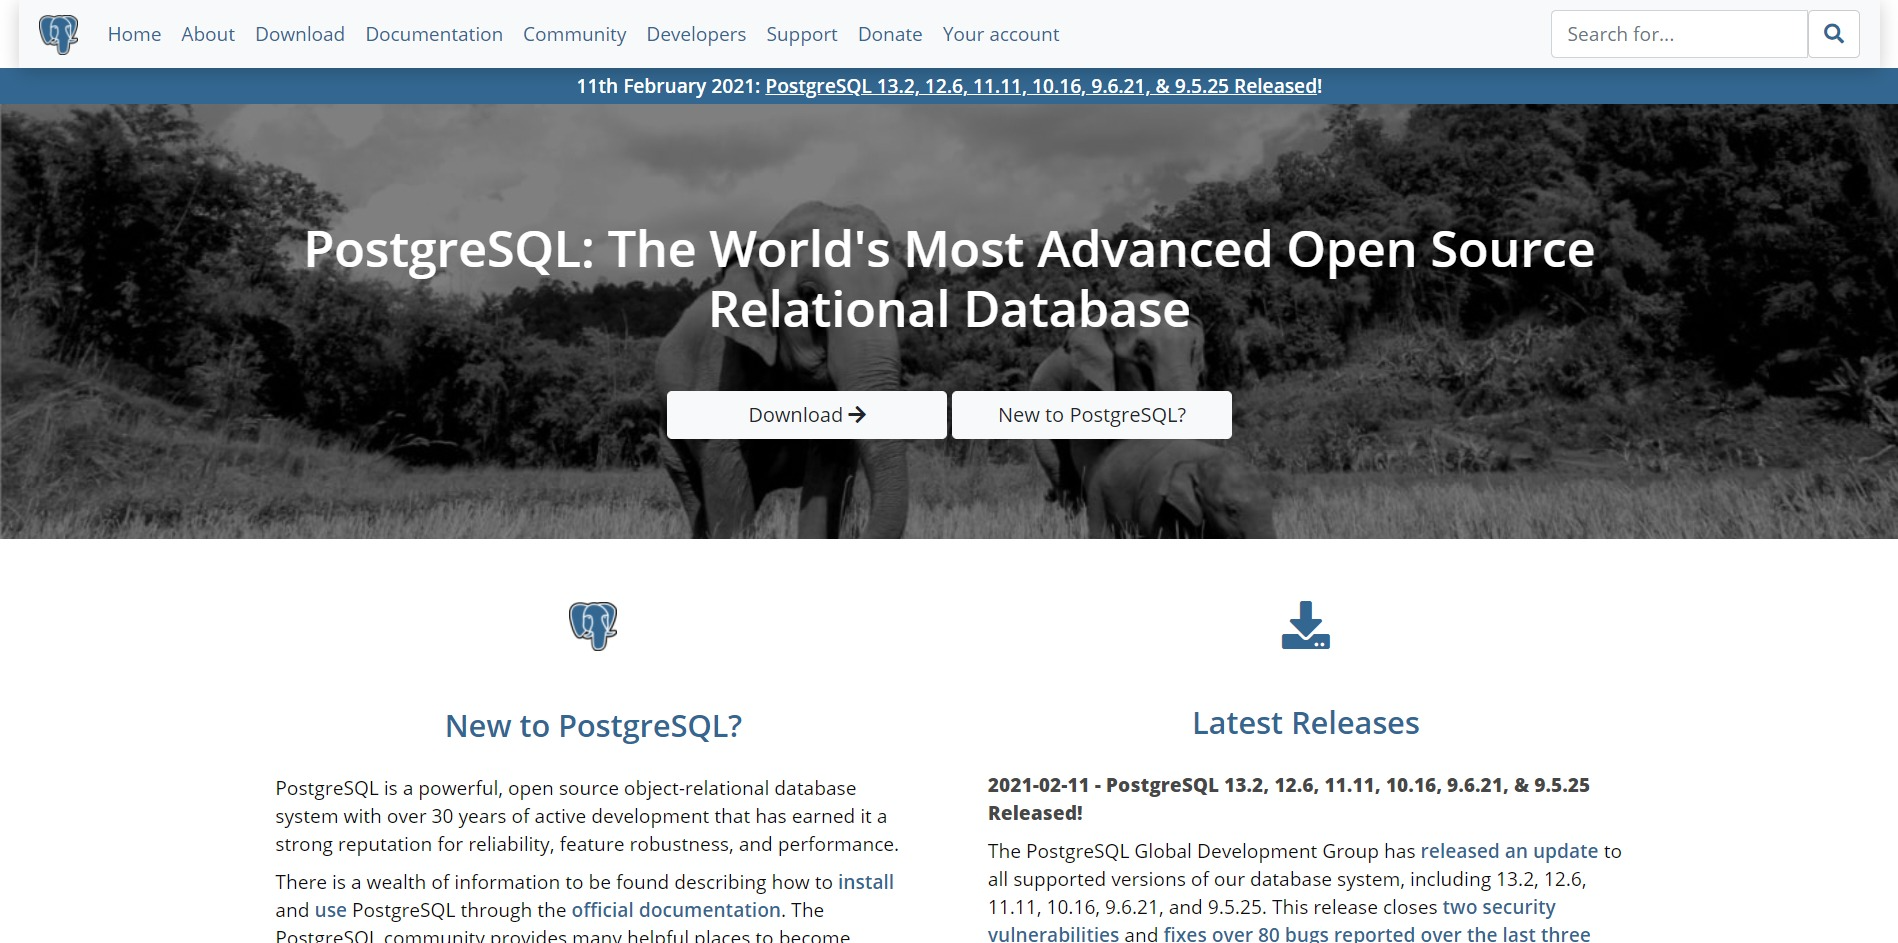1898x943 pixels.
Task: Focus the Search for... input field
Action: coord(1679,34)
